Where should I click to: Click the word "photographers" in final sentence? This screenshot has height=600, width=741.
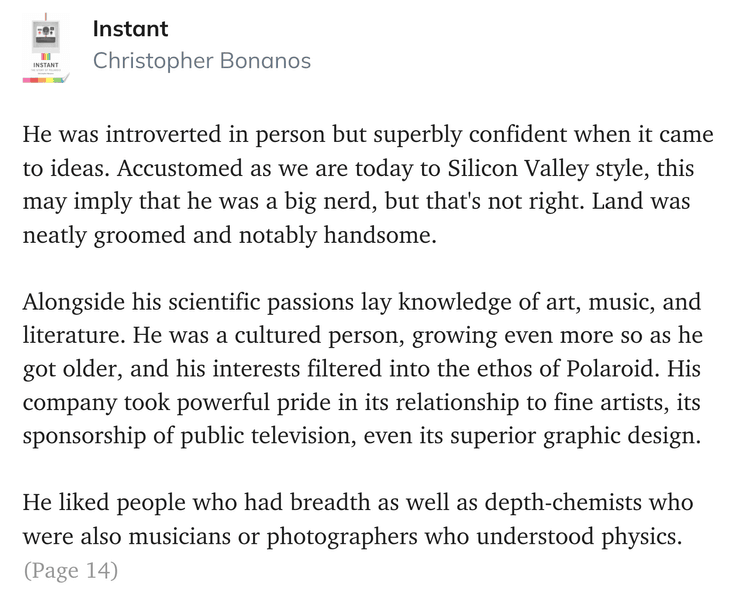point(342,537)
